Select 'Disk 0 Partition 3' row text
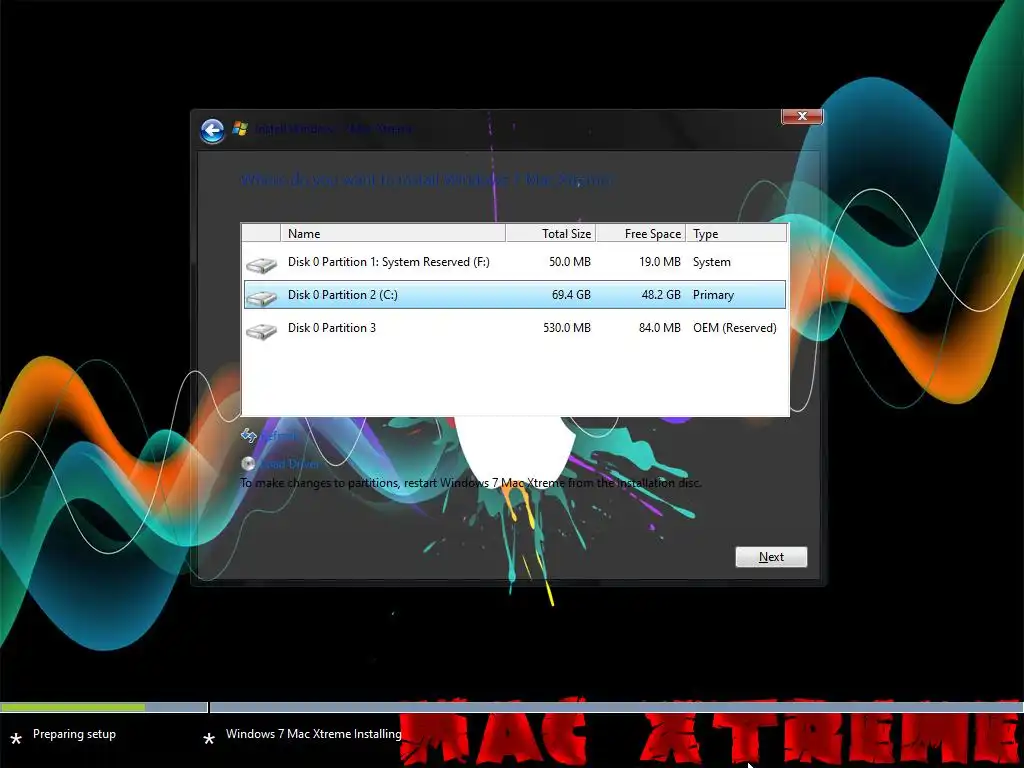The image size is (1024, 768). (x=332, y=328)
